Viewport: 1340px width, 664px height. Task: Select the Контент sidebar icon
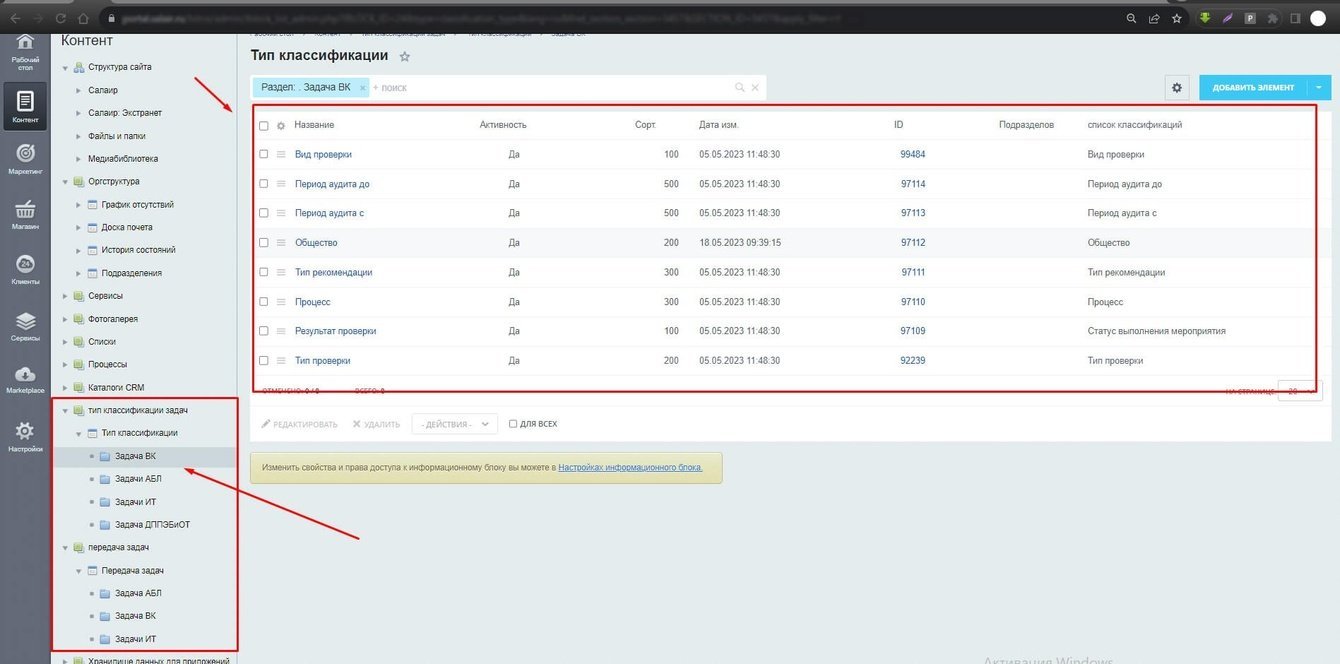pos(25,107)
